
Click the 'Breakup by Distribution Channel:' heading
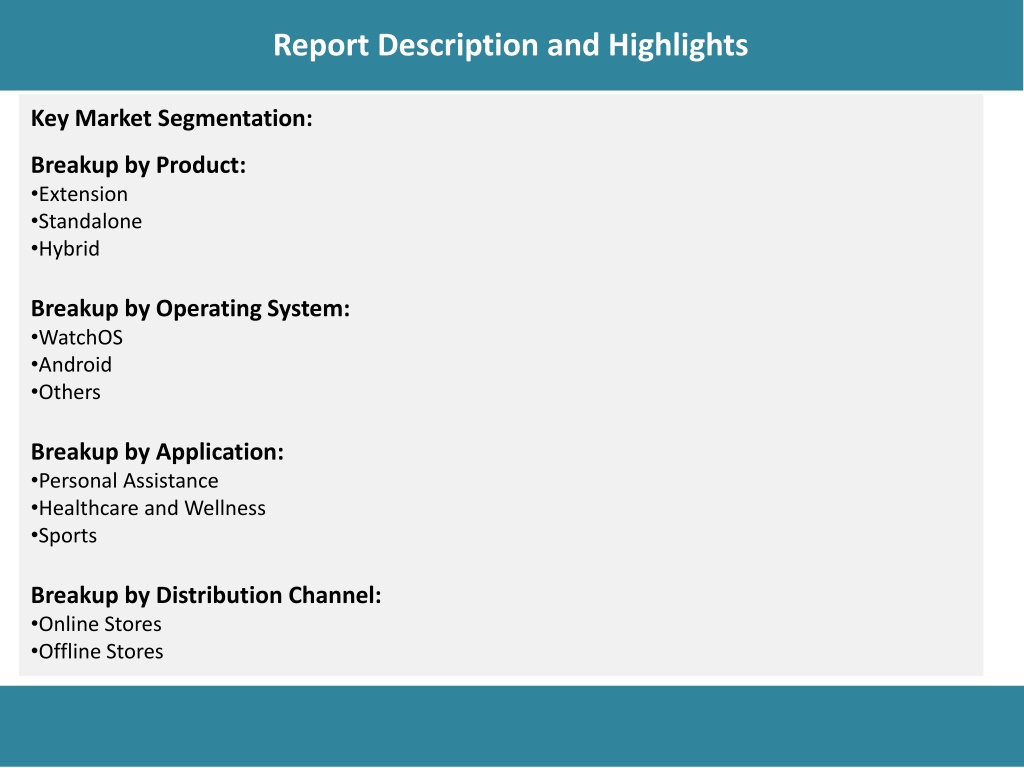(206, 596)
